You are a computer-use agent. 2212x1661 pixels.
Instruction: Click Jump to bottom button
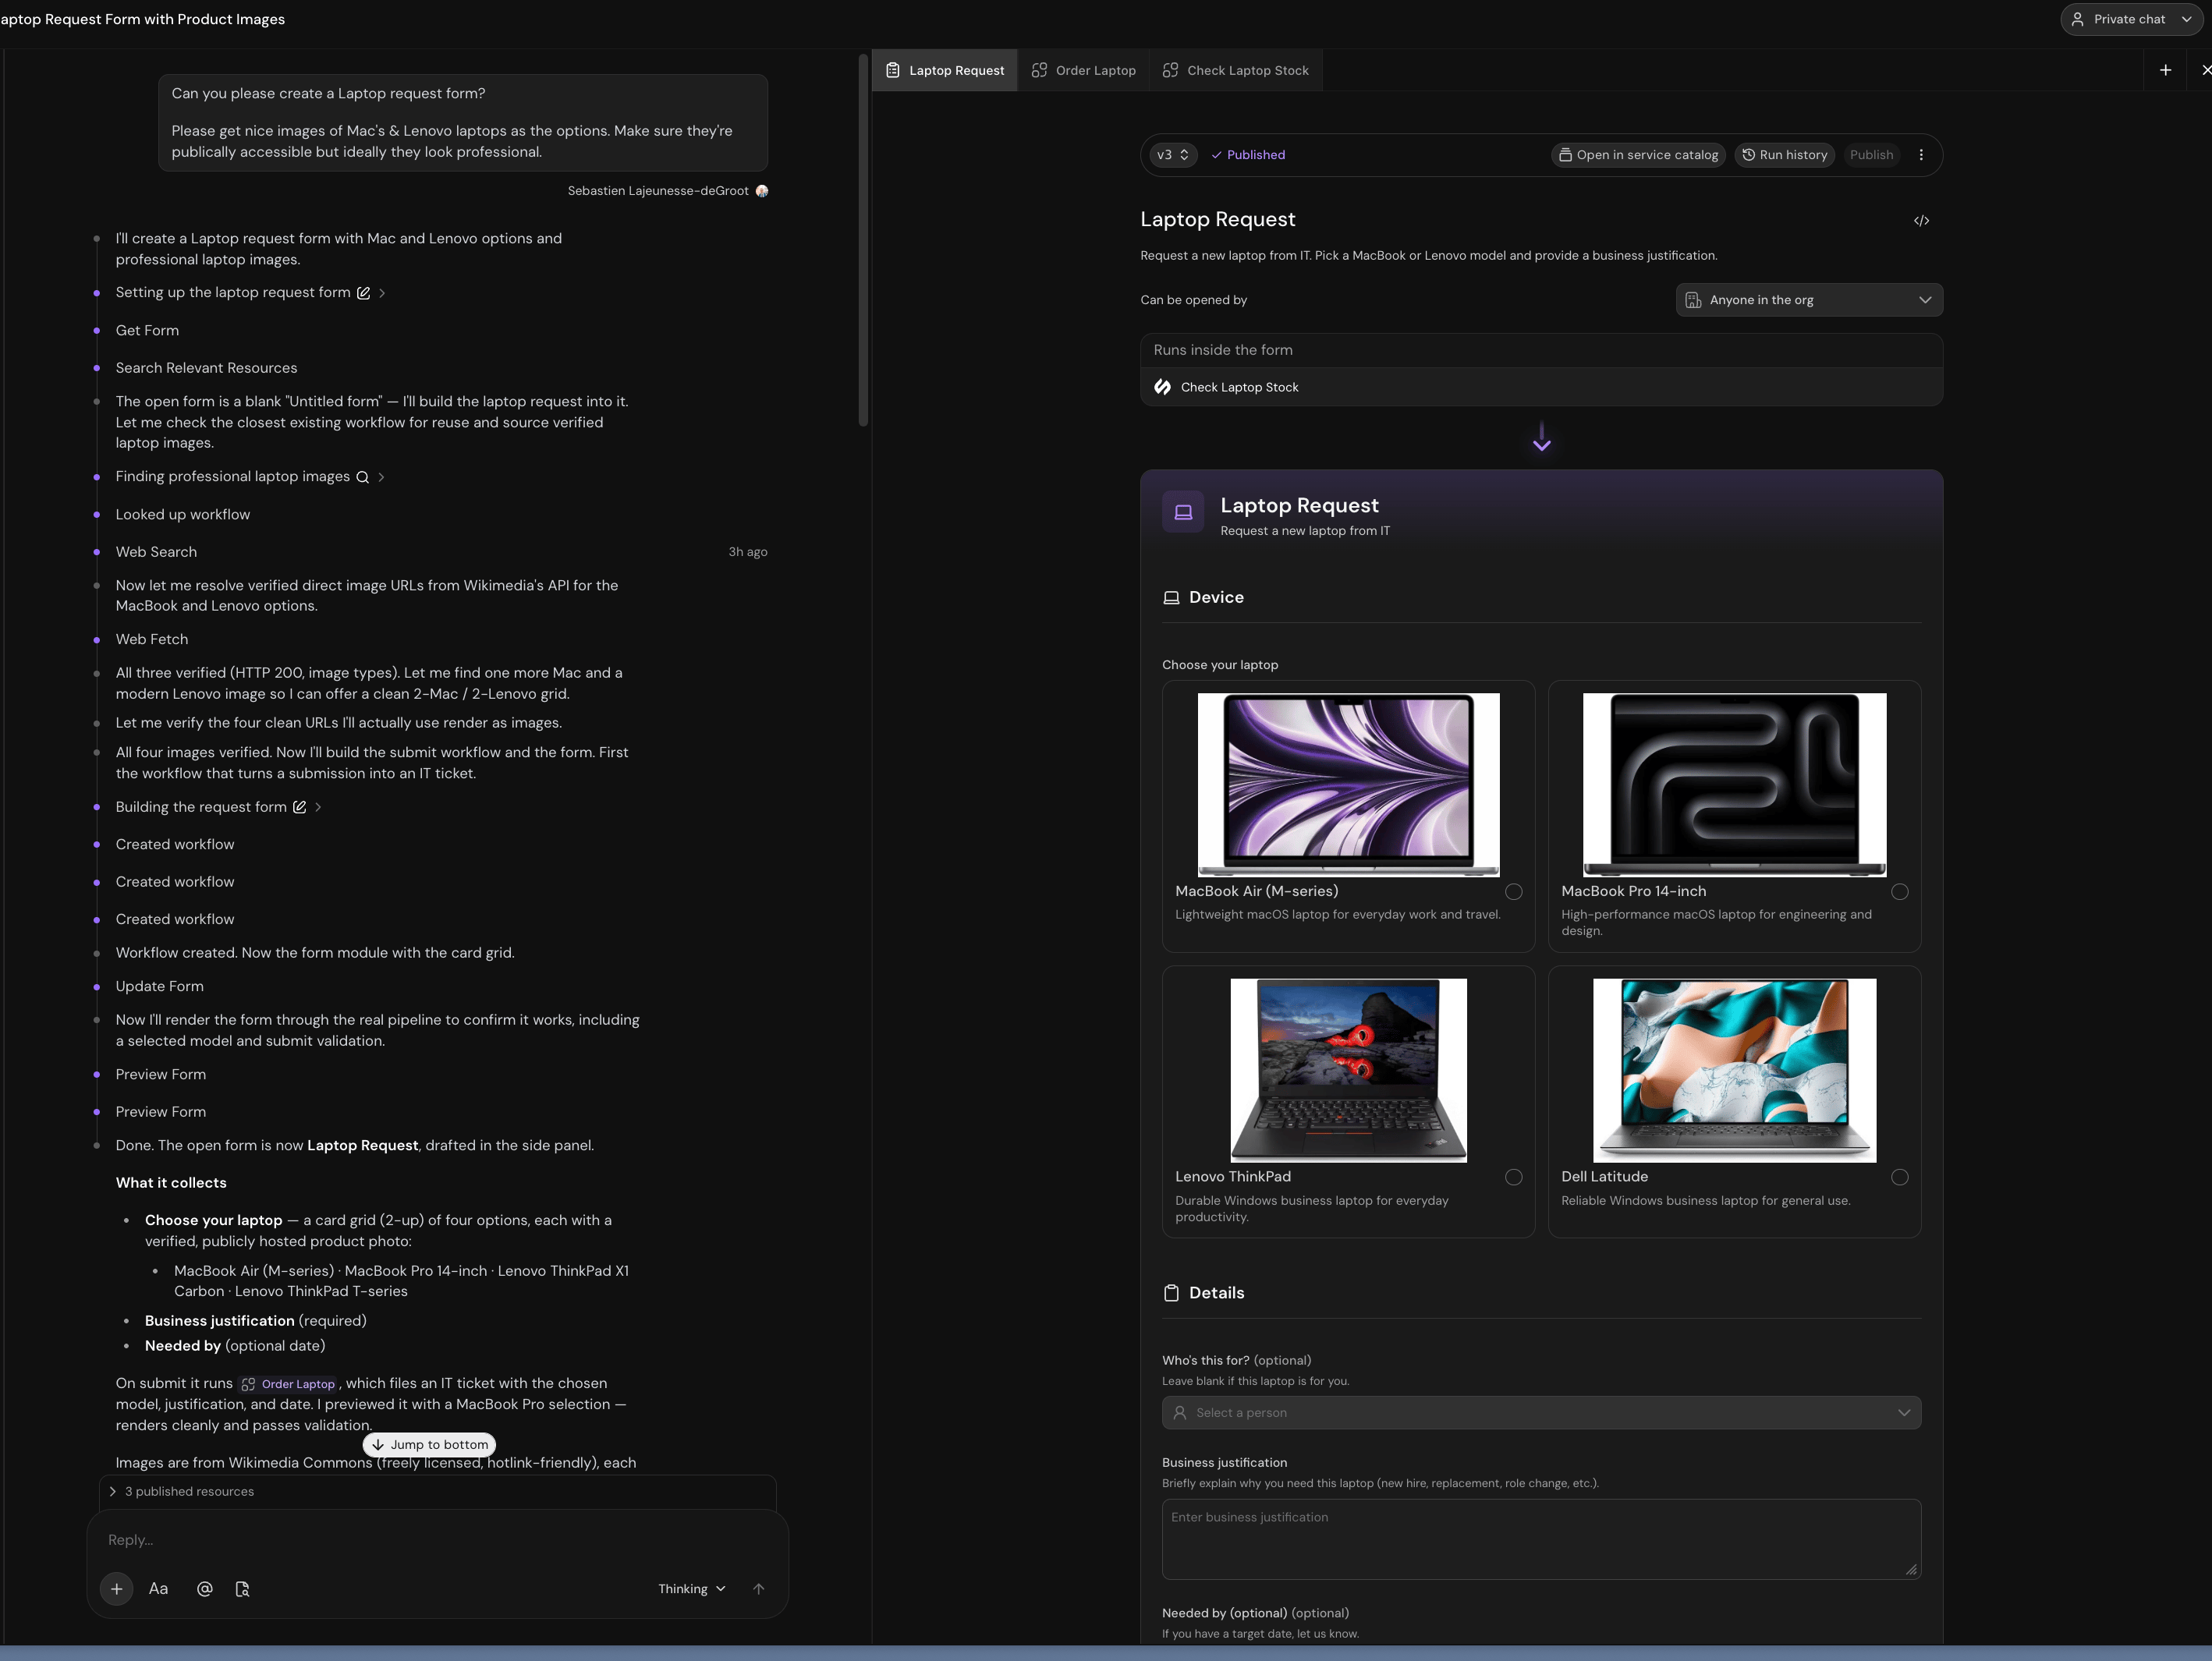[x=429, y=1444]
